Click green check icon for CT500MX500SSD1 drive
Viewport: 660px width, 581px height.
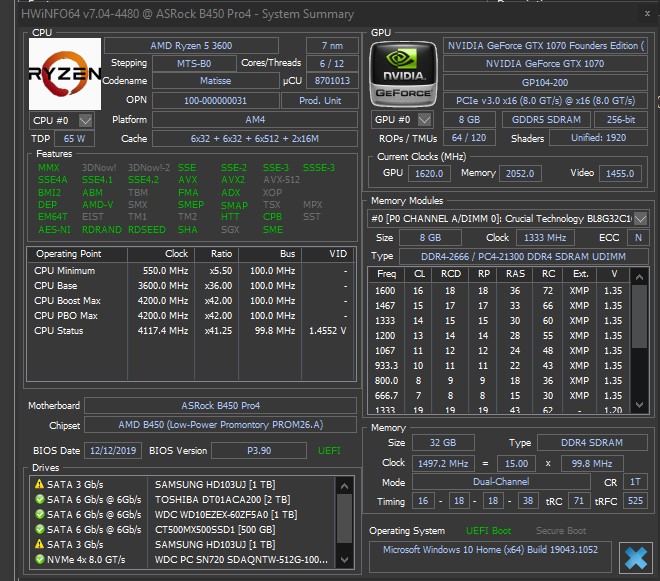pyautogui.click(x=40, y=529)
